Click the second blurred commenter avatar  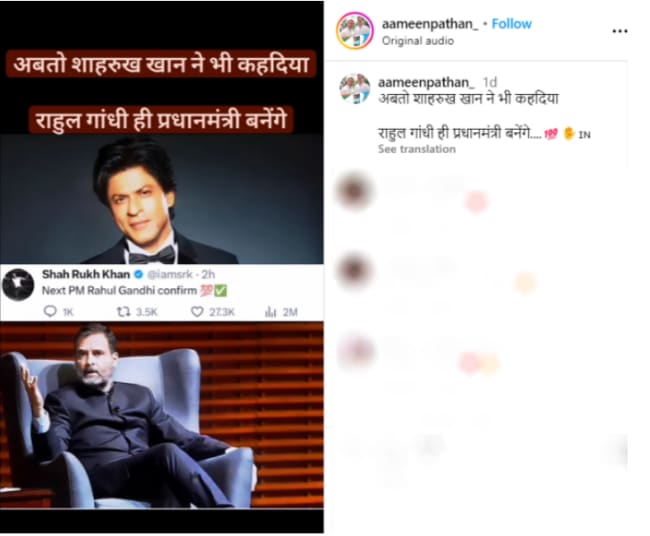click(354, 272)
